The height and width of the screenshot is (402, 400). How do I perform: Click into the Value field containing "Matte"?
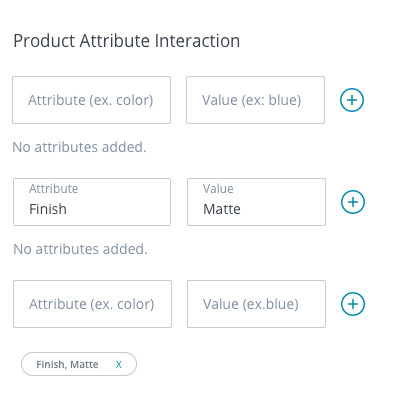(x=256, y=202)
